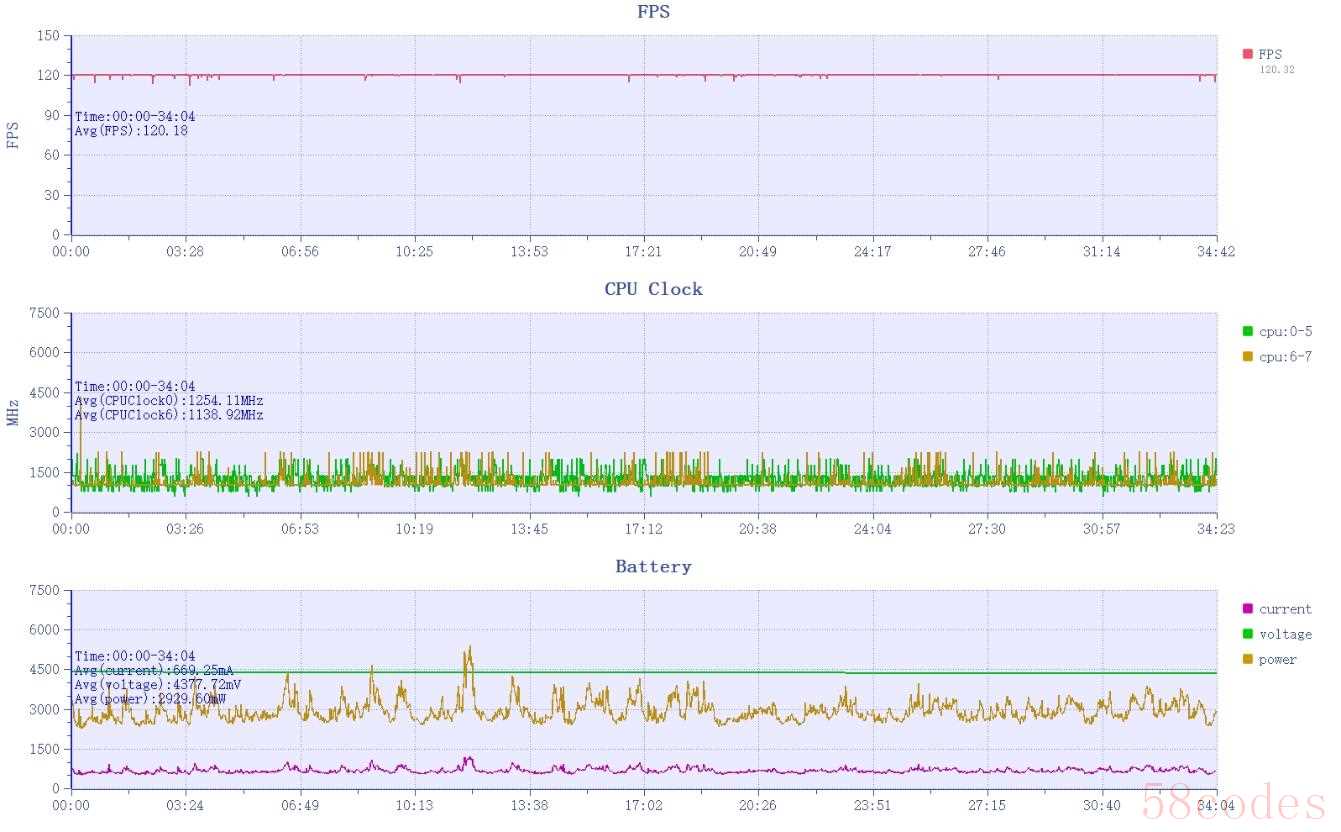Viewport: 1341px width, 832px height.
Task: Click the 34:42 end marker on the FPS axis
Action: 1216,252
